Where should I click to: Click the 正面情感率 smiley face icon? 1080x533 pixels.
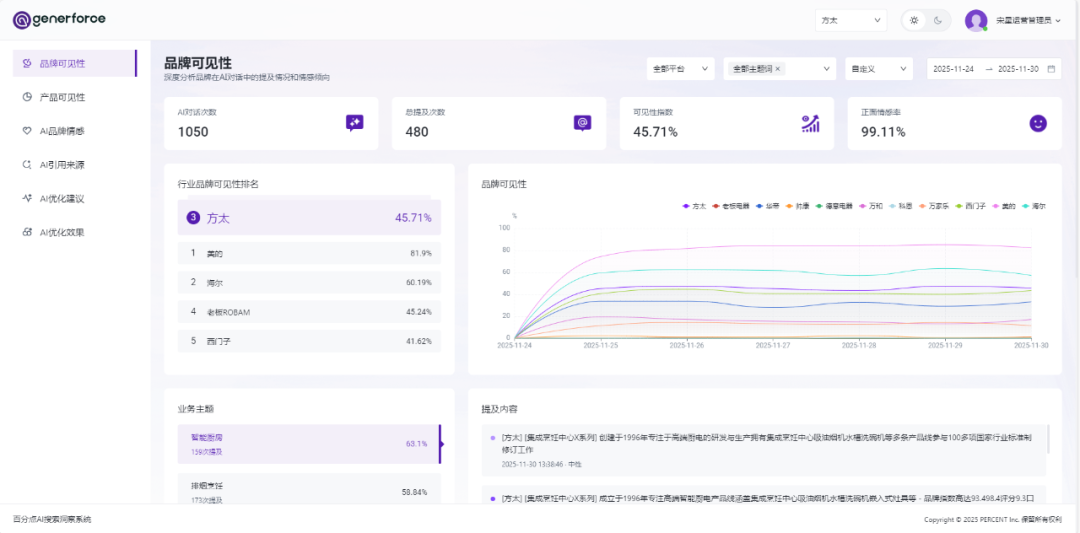click(x=1038, y=123)
